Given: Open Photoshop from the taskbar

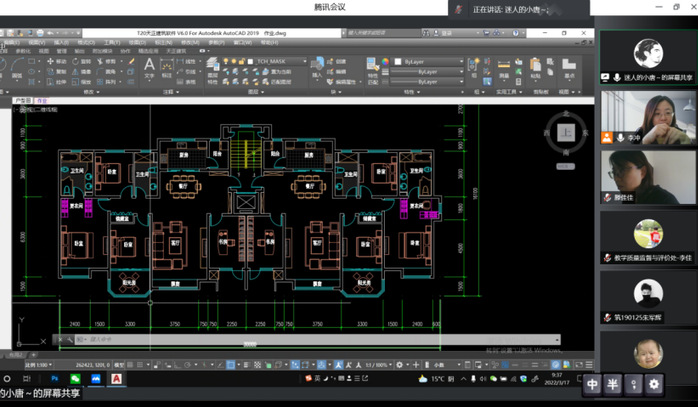Looking at the screenshot, I should (54, 379).
